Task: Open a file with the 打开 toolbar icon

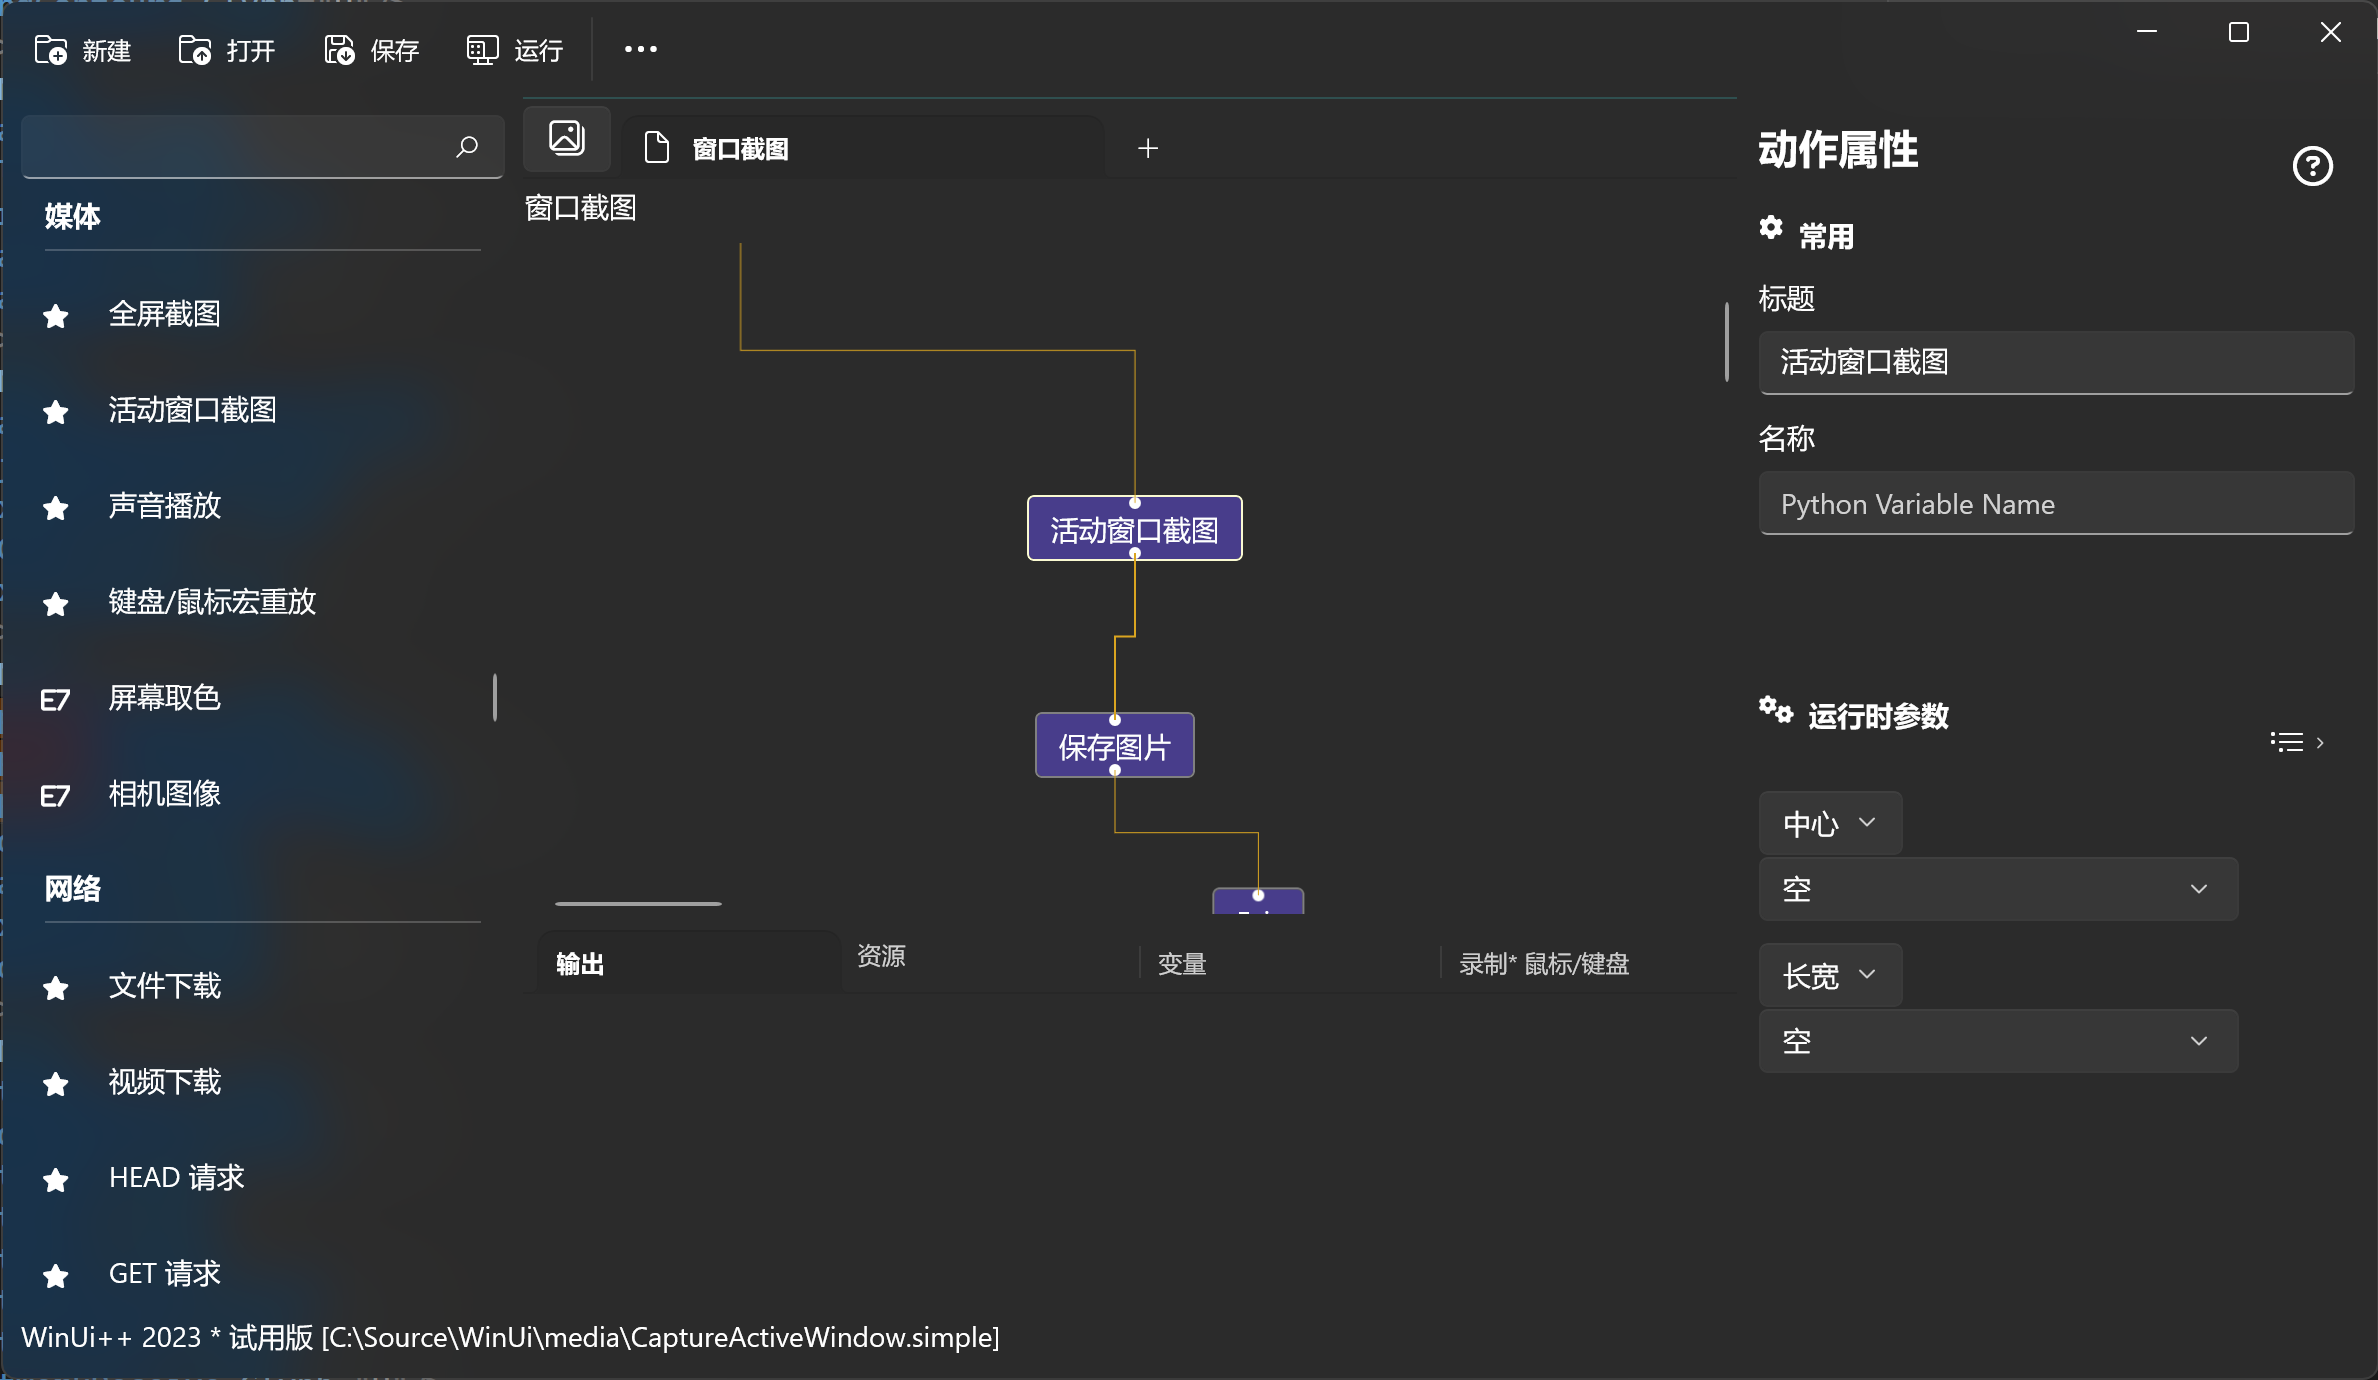Action: coord(194,49)
